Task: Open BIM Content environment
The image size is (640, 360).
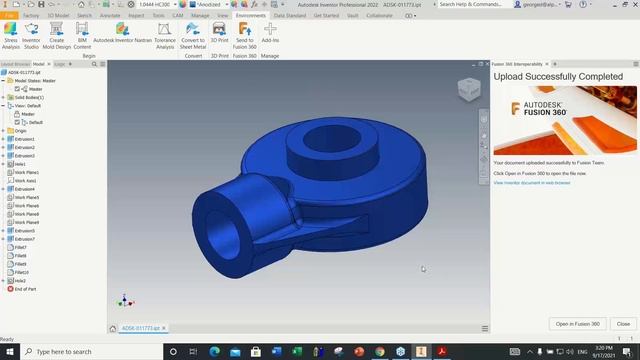Action: 82,36
